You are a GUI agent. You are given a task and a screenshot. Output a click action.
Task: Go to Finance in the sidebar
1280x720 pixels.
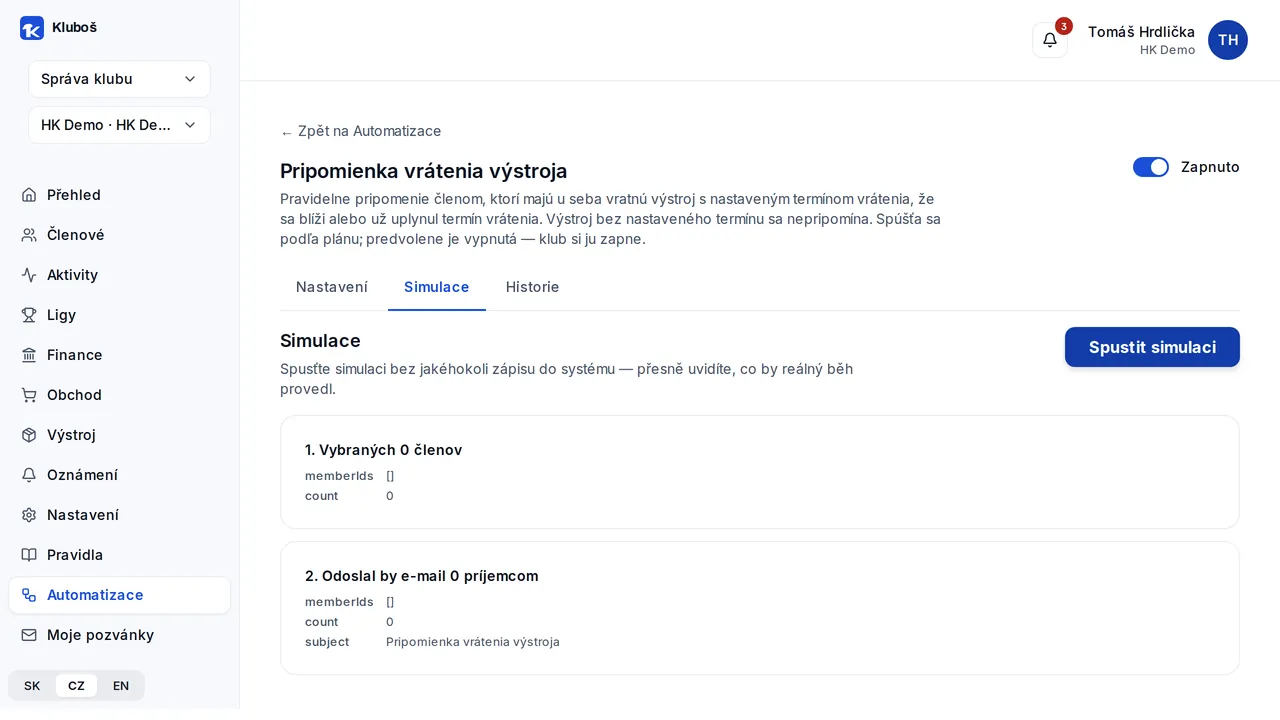[119, 355]
